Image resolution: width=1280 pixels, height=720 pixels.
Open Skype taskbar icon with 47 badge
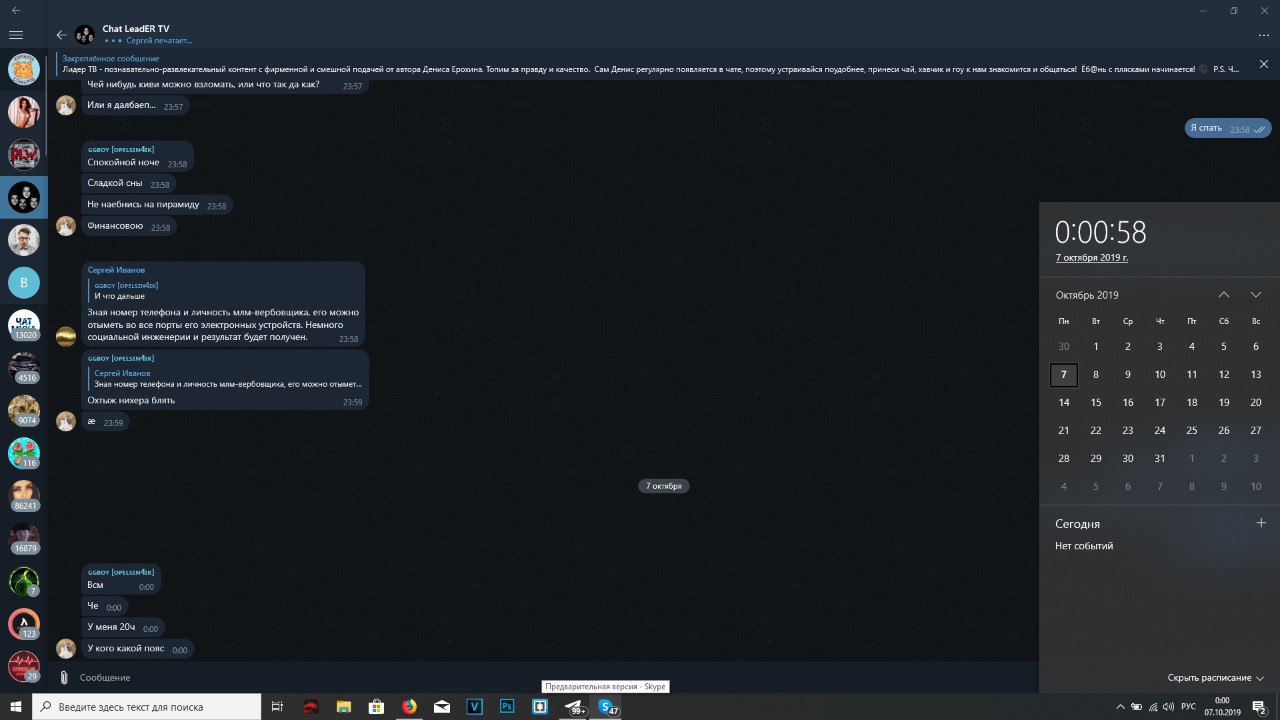(x=607, y=707)
